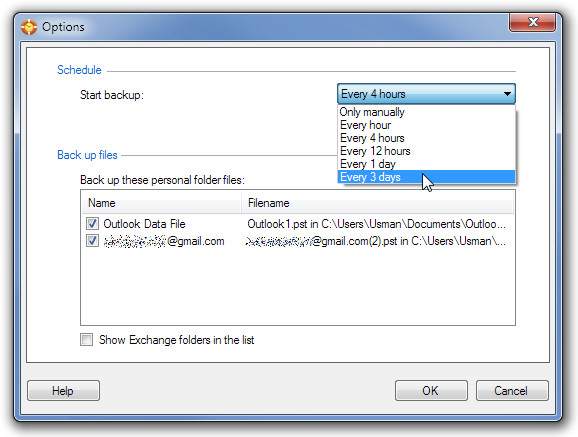Dismiss dialog with the Cancel button
This screenshot has width=578, height=437.
coord(512,391)
